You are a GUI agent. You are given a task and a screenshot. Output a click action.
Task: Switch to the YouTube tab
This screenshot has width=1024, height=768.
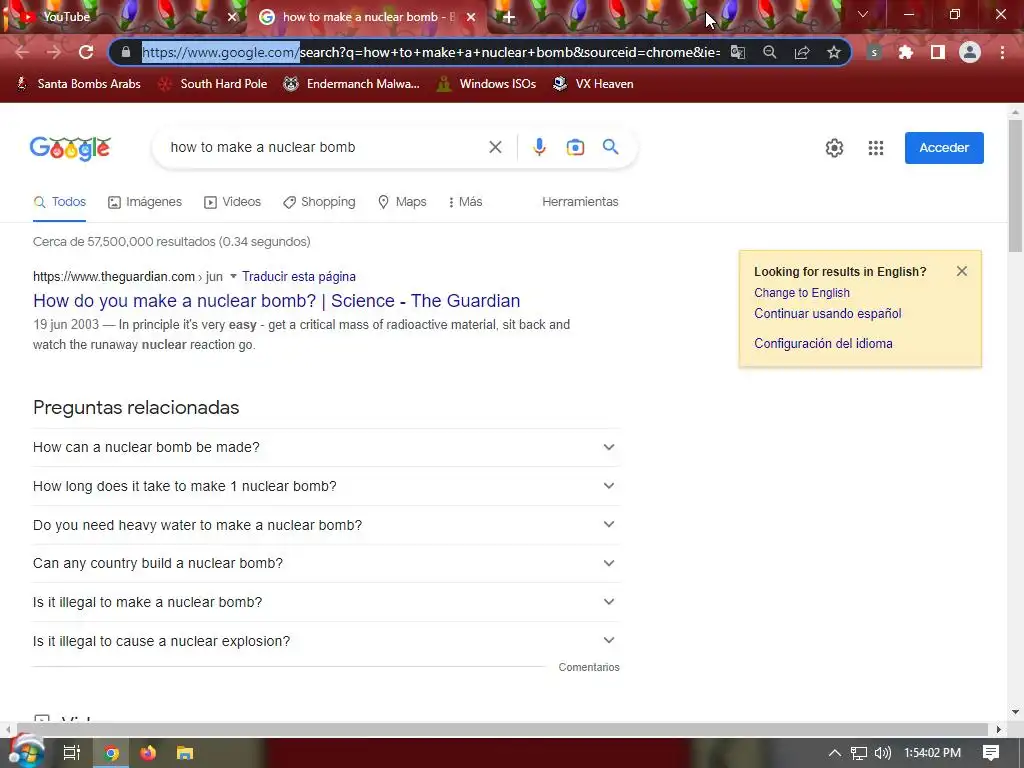tap(124, 17)
